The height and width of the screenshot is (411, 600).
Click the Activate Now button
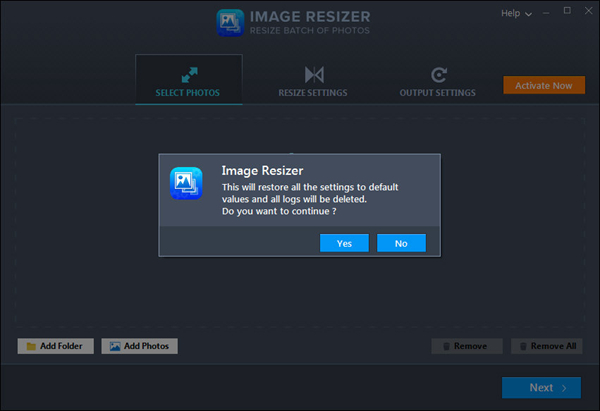point(544,85)
